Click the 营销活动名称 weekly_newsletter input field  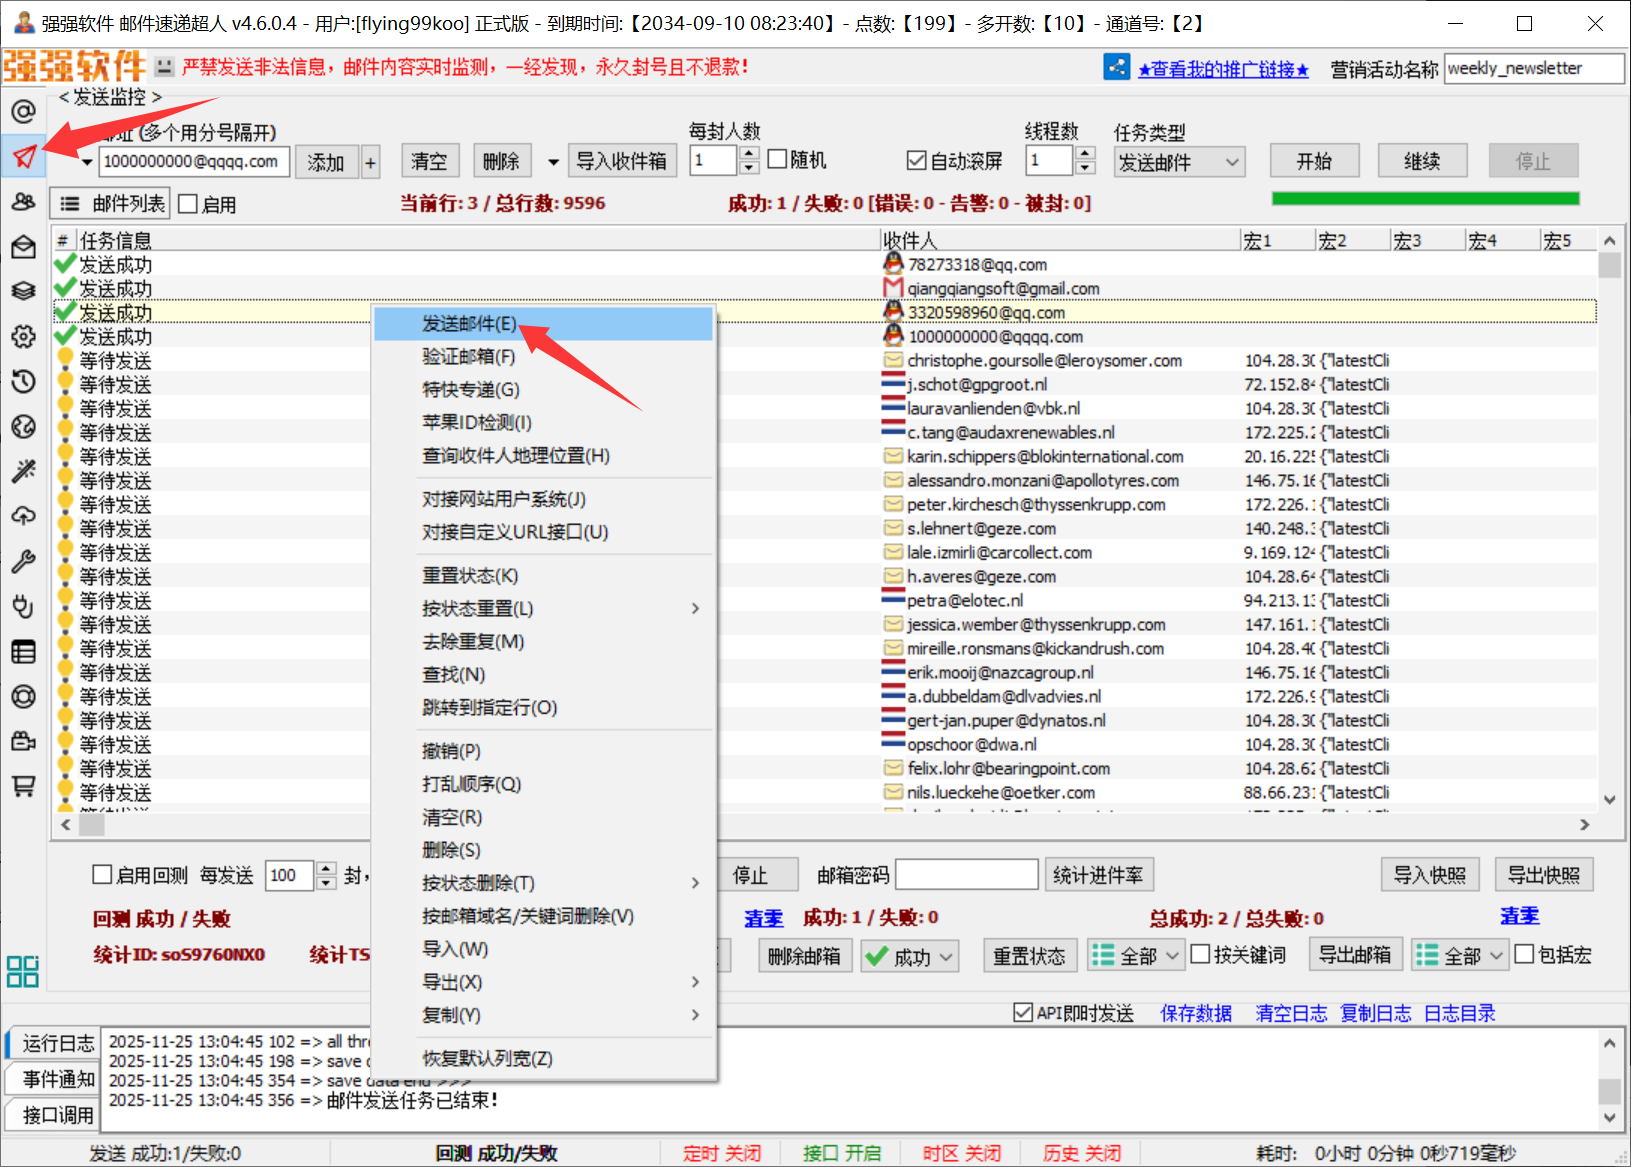[x=1533, y=69]
